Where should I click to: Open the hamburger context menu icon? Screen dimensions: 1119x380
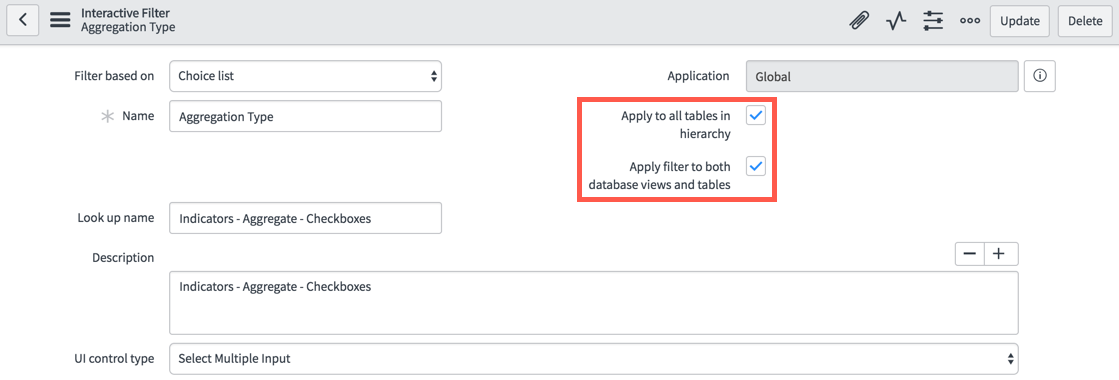pyautogui.click(x=60, y=20)
